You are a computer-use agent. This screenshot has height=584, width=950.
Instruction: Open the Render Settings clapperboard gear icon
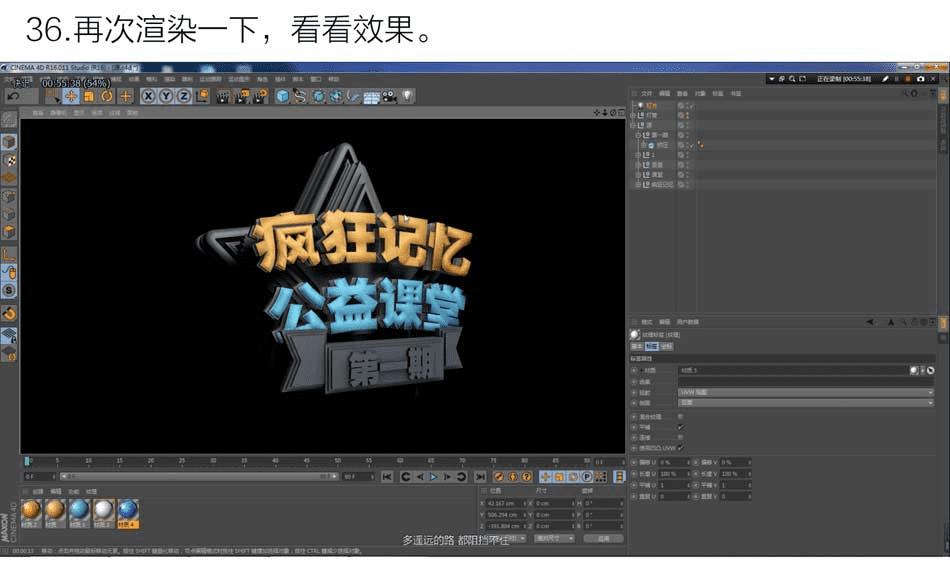click(261, 96)
